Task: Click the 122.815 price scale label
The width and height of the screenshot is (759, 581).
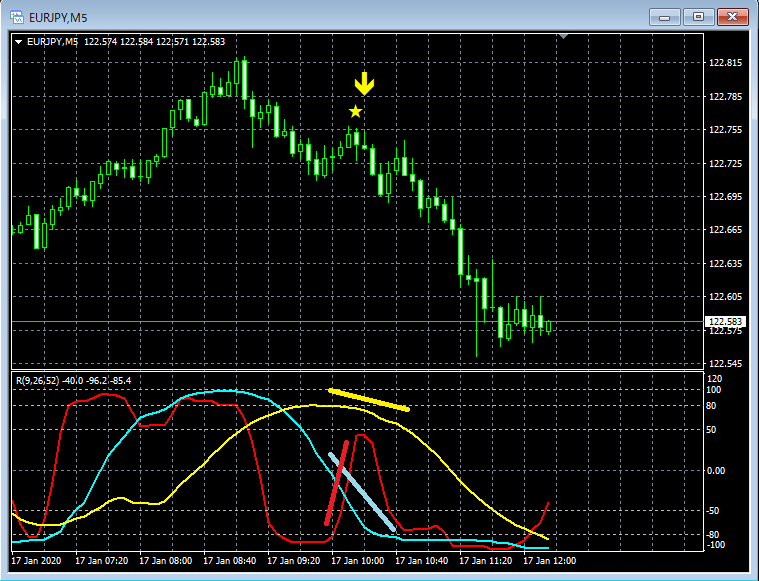Action: point(725,62)
